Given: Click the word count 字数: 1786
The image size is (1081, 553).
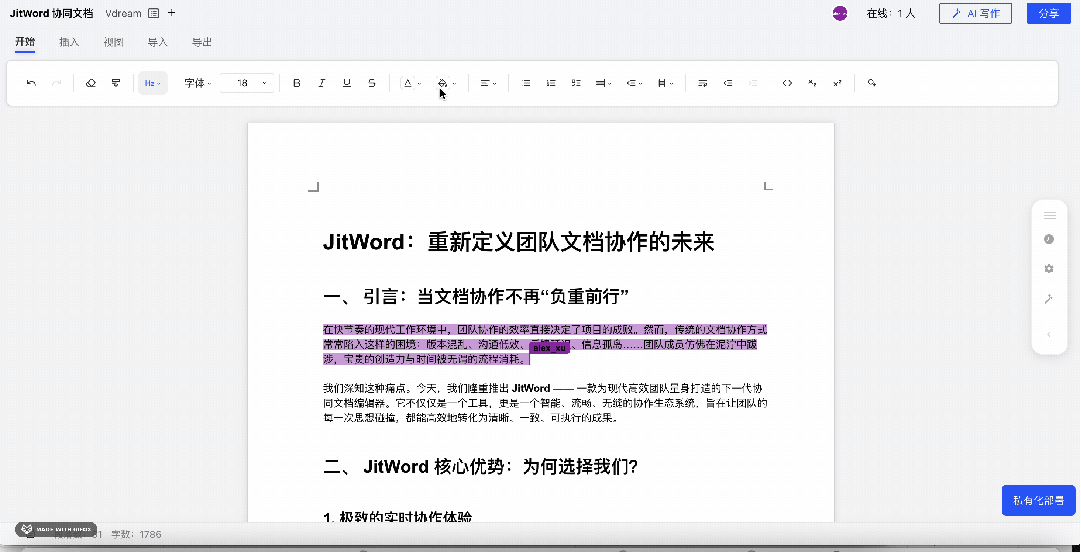Looking at the screenshot, I should click(137, 534).
